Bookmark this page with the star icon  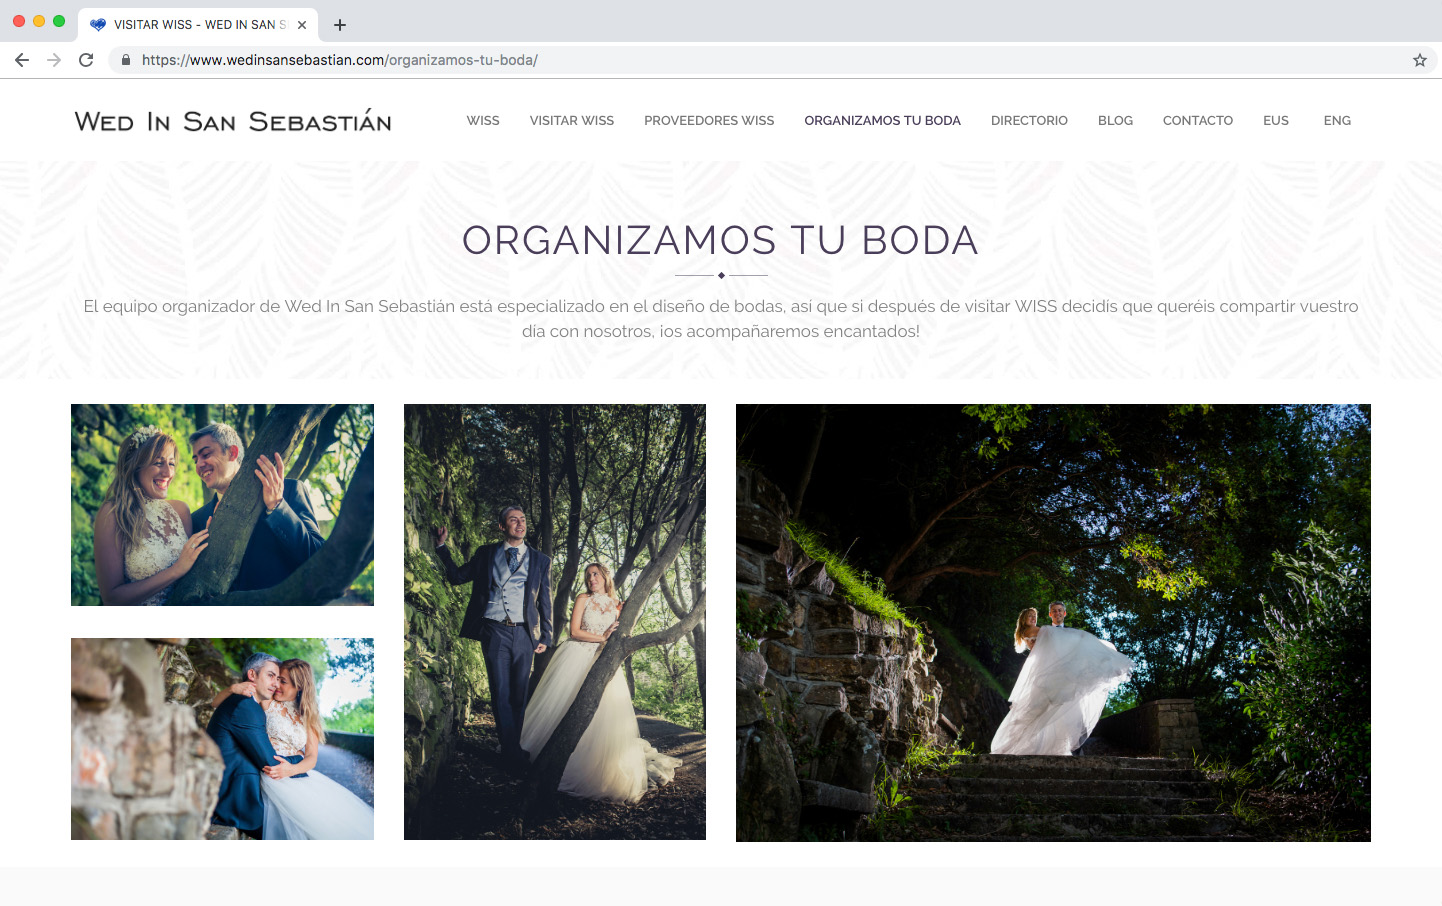[x=1419, y=60]
